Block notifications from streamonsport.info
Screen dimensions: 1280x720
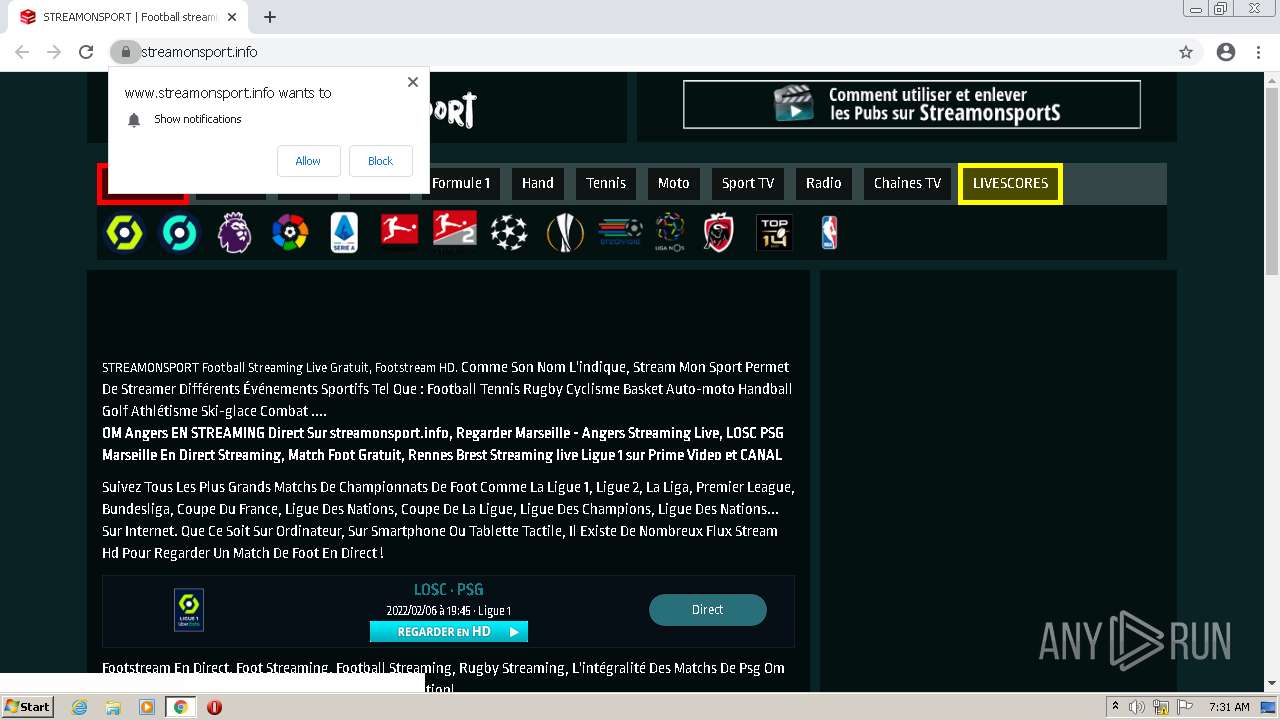[380, 161]
